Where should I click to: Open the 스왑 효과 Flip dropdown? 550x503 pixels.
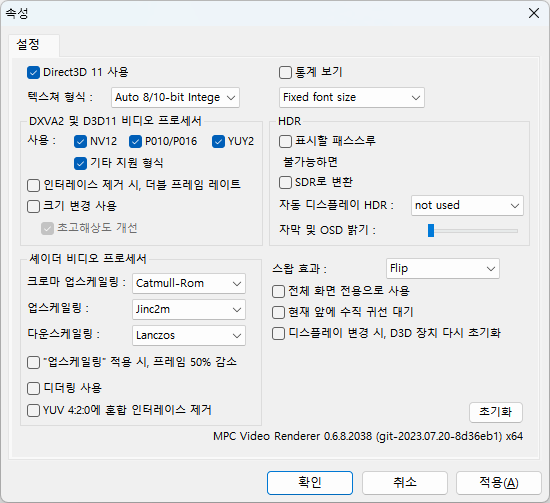pos(443,269)
